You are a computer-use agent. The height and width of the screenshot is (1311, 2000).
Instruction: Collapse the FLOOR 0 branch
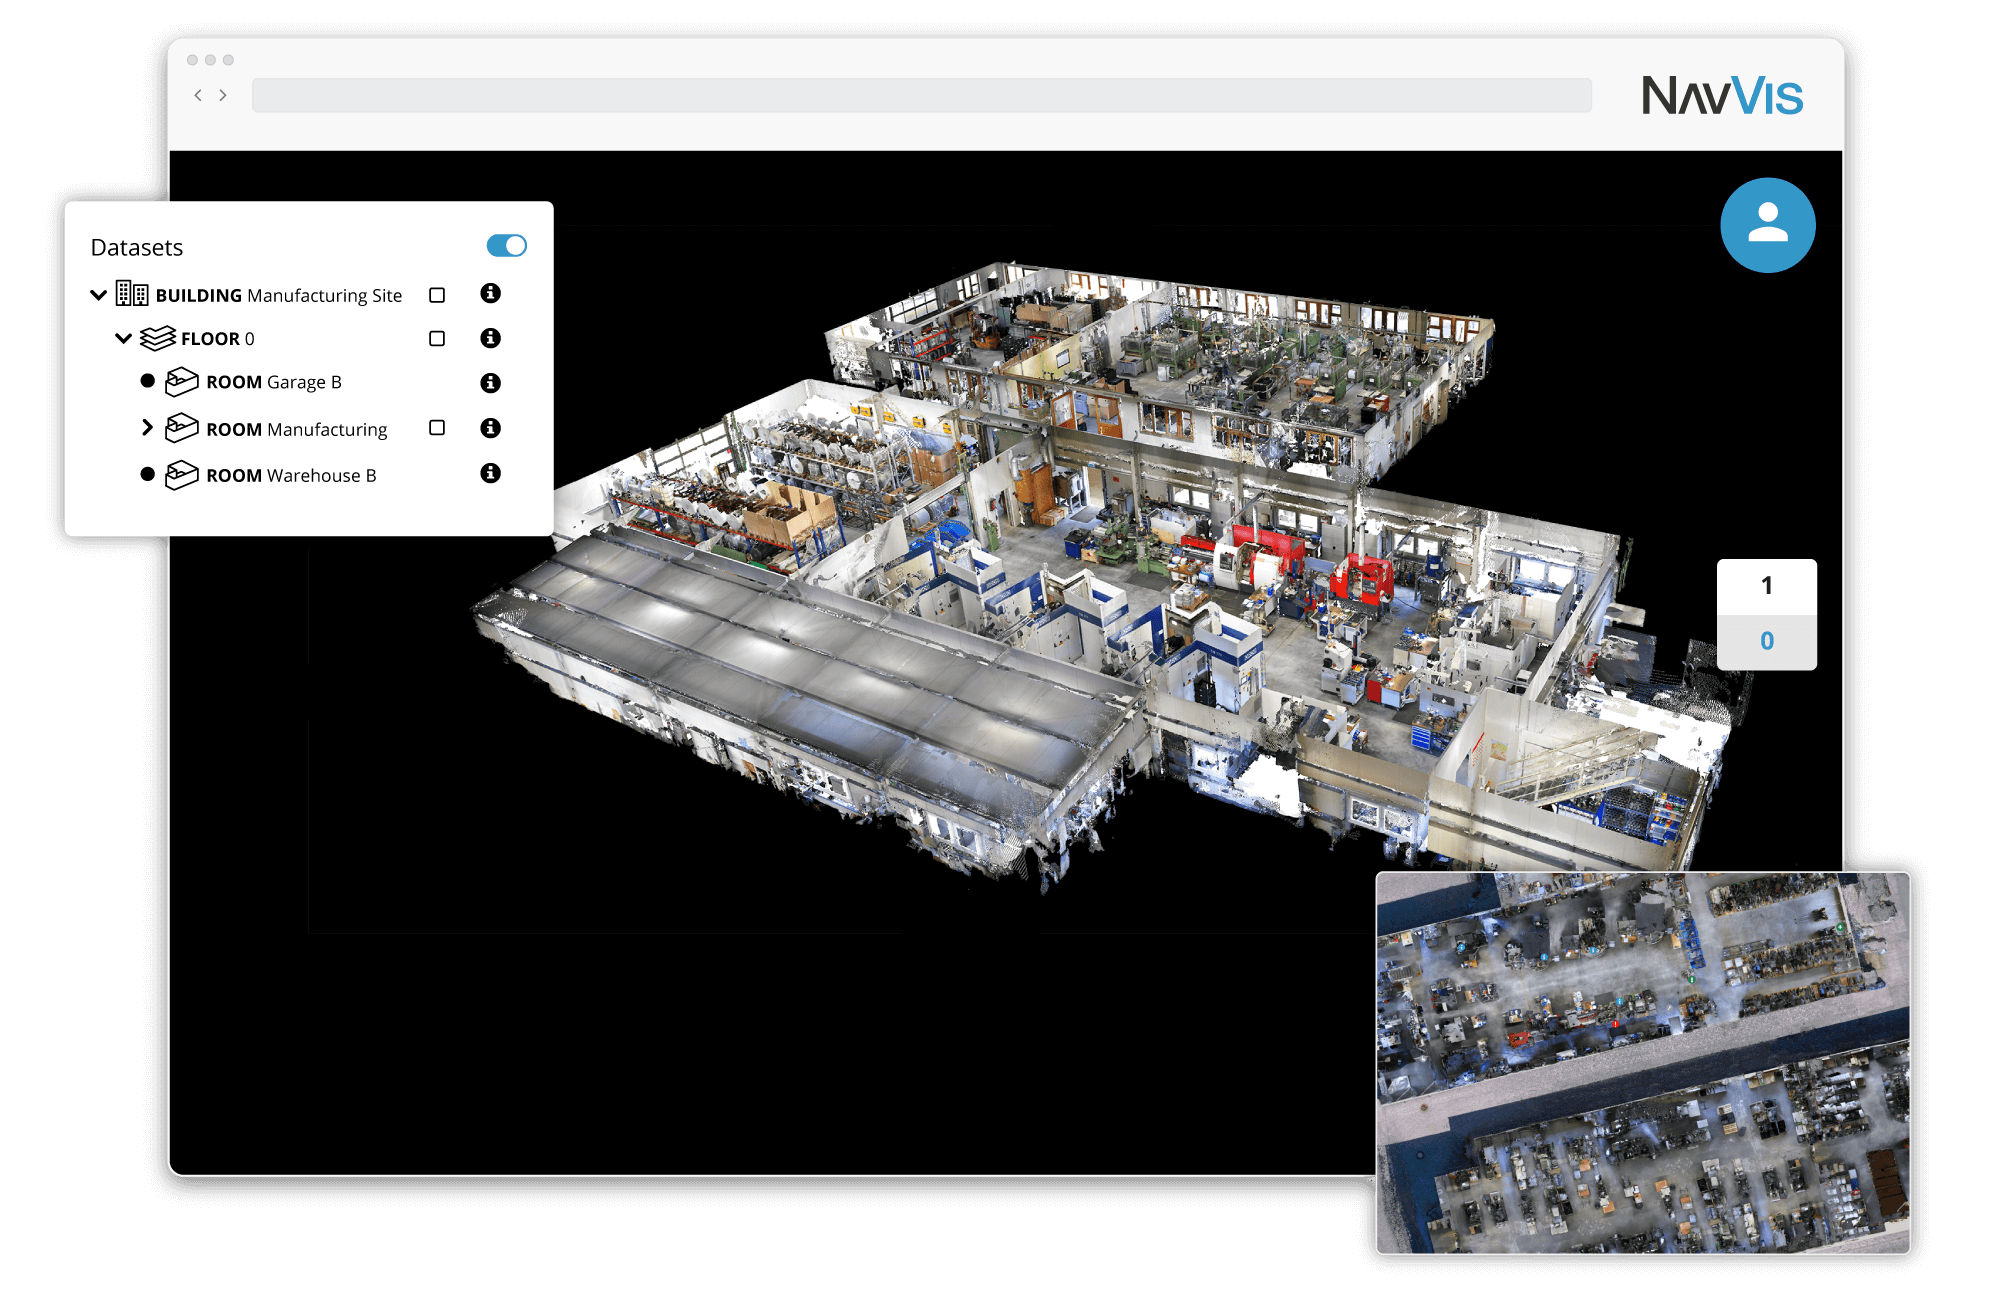coord(123,339)
